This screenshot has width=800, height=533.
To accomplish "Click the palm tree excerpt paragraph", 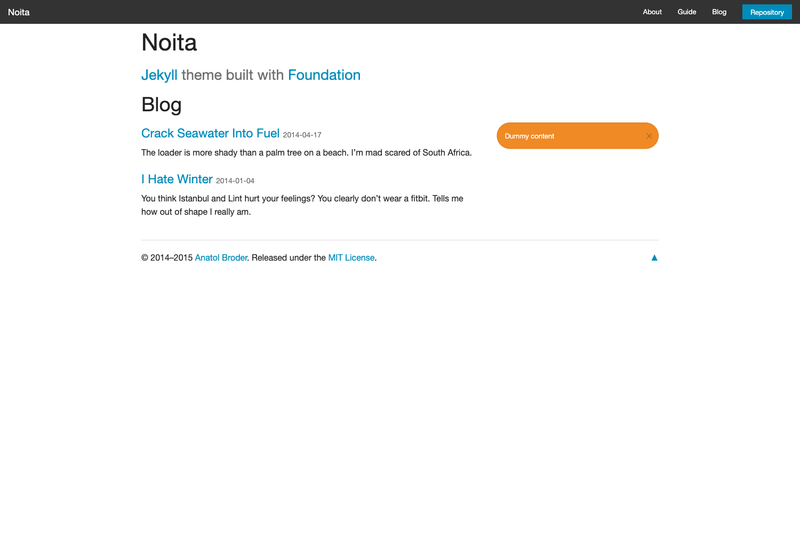I will coord(307,153).
